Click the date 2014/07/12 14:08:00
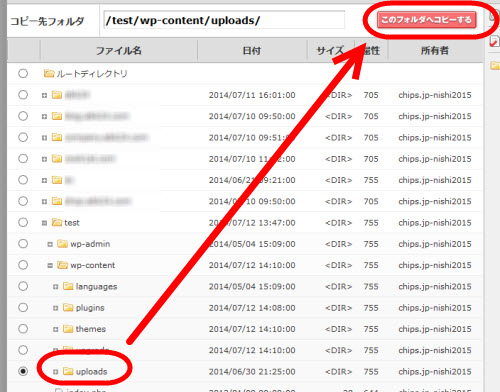 click(252, 308)
